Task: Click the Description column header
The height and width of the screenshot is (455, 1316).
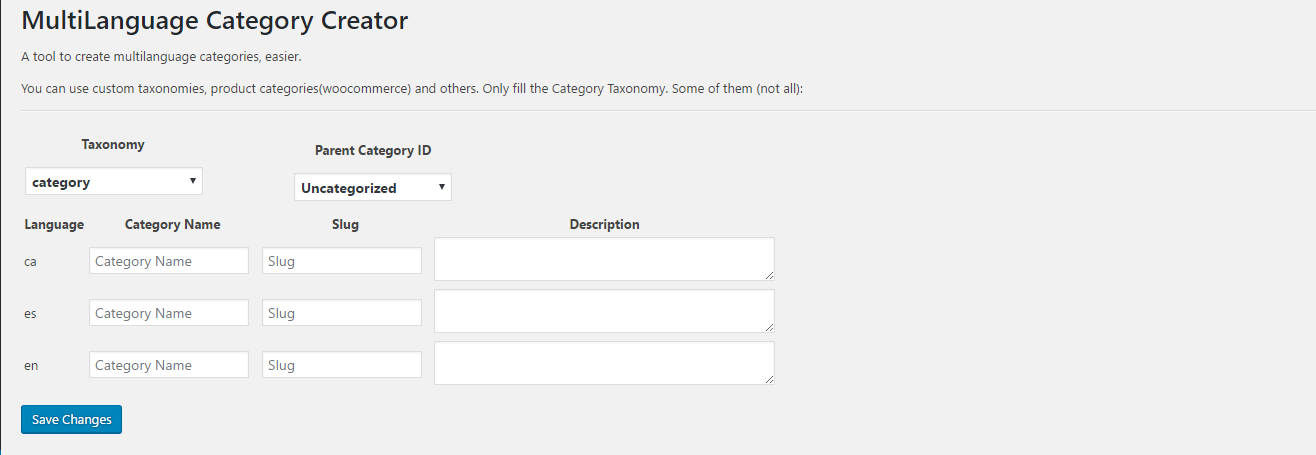Action: (x=604, y=225)
